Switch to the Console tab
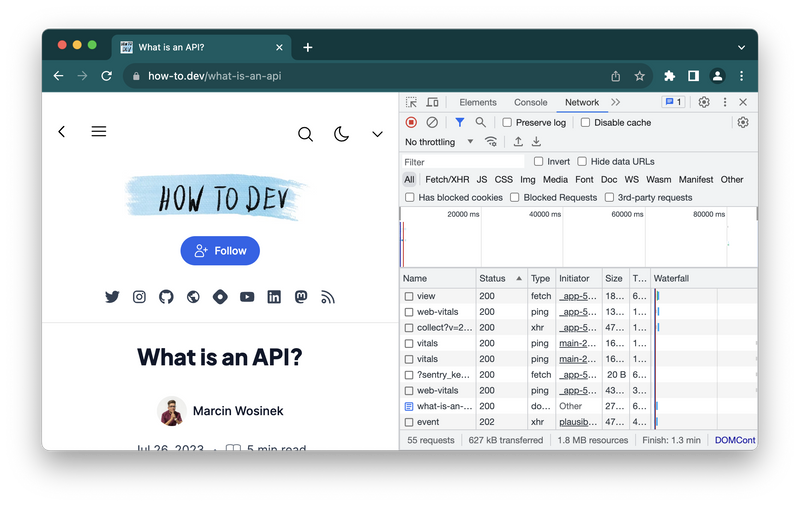 click(x=530, y=102)
